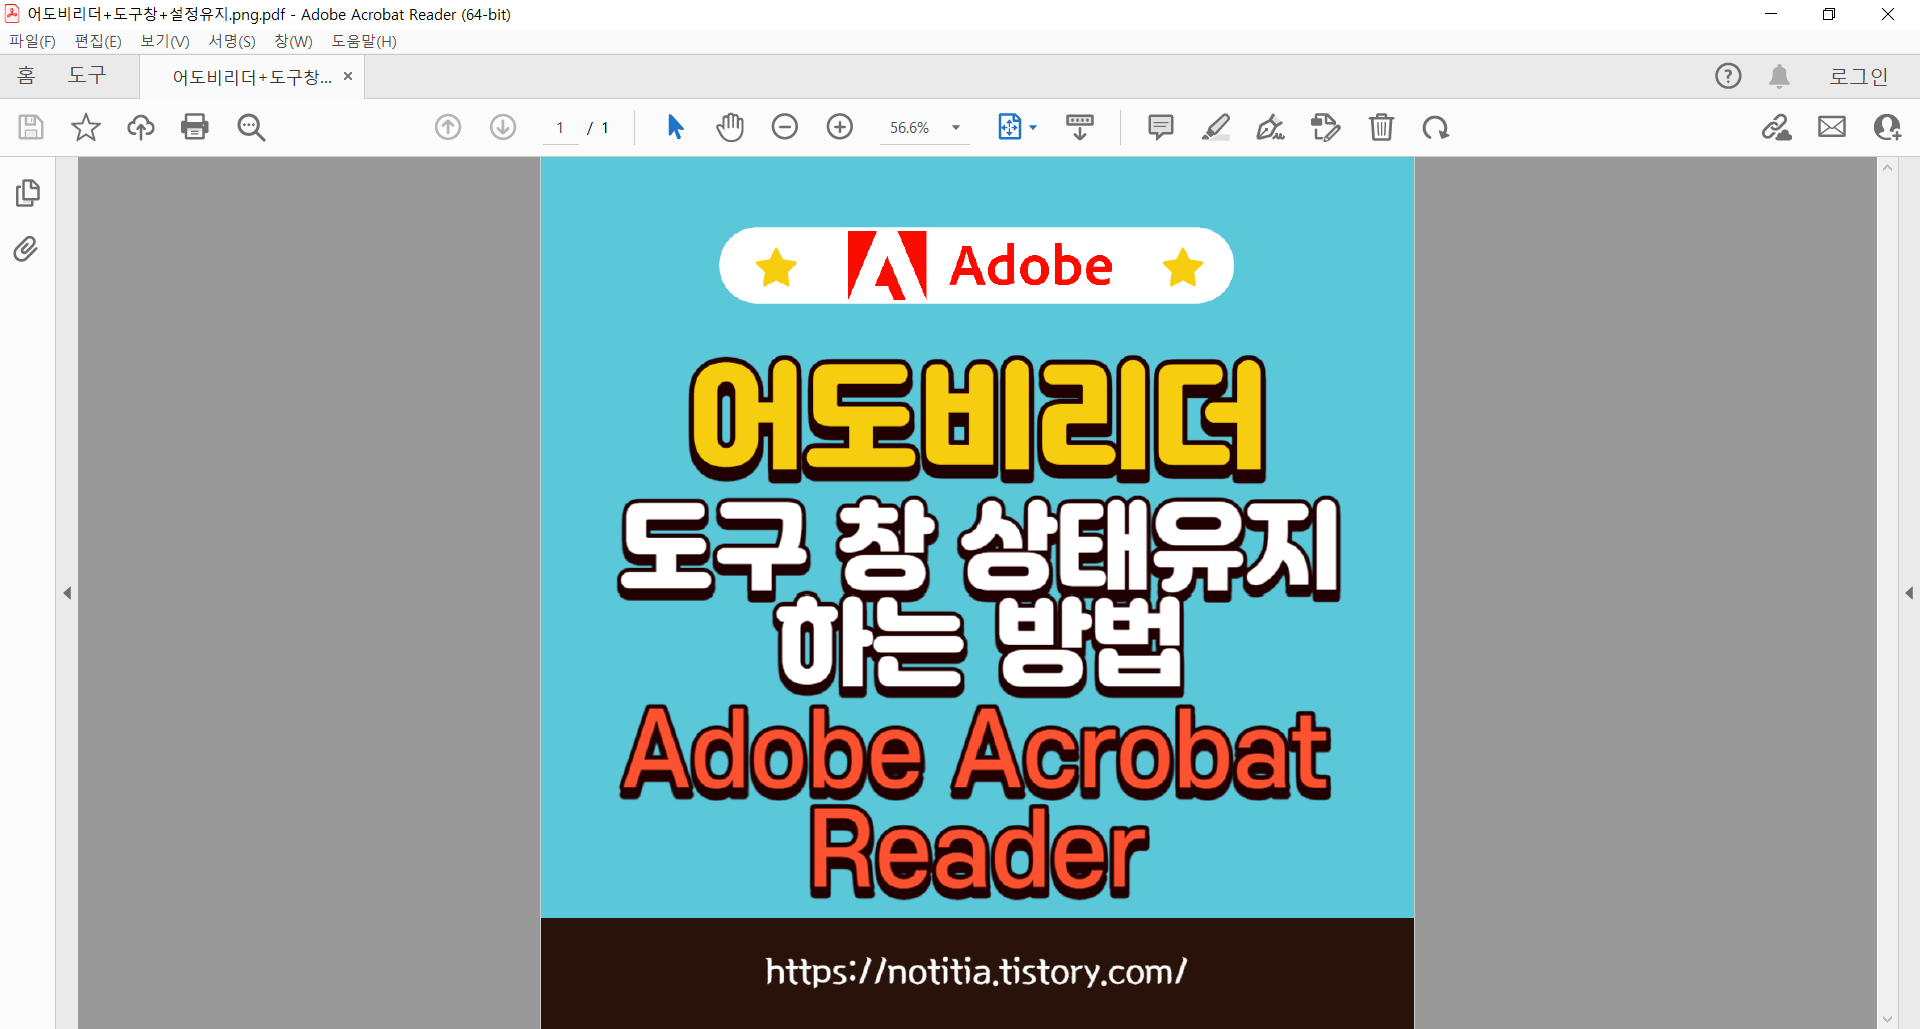
Task: Expand the right tools pane arrow
Action: point(1909,593)
